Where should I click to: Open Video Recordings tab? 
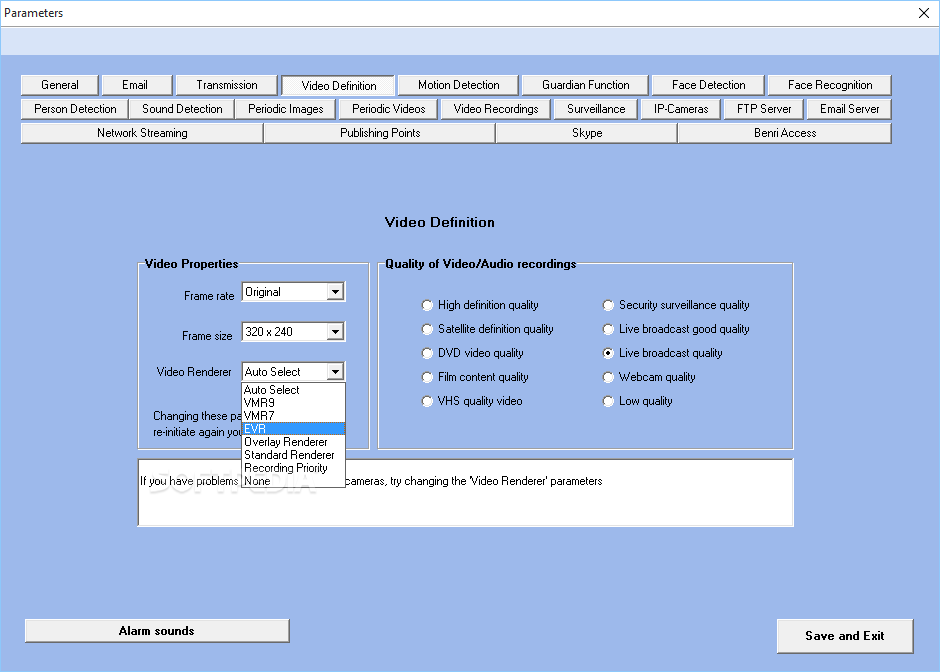496,109
